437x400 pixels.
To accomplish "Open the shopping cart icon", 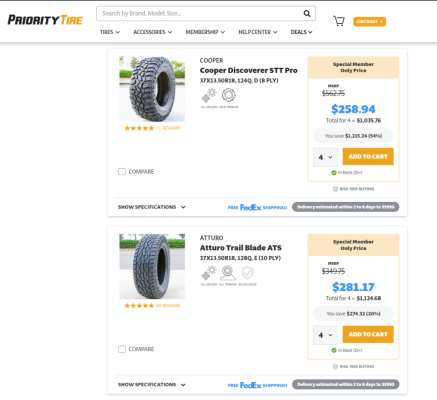I will click(x=339, y=21).
